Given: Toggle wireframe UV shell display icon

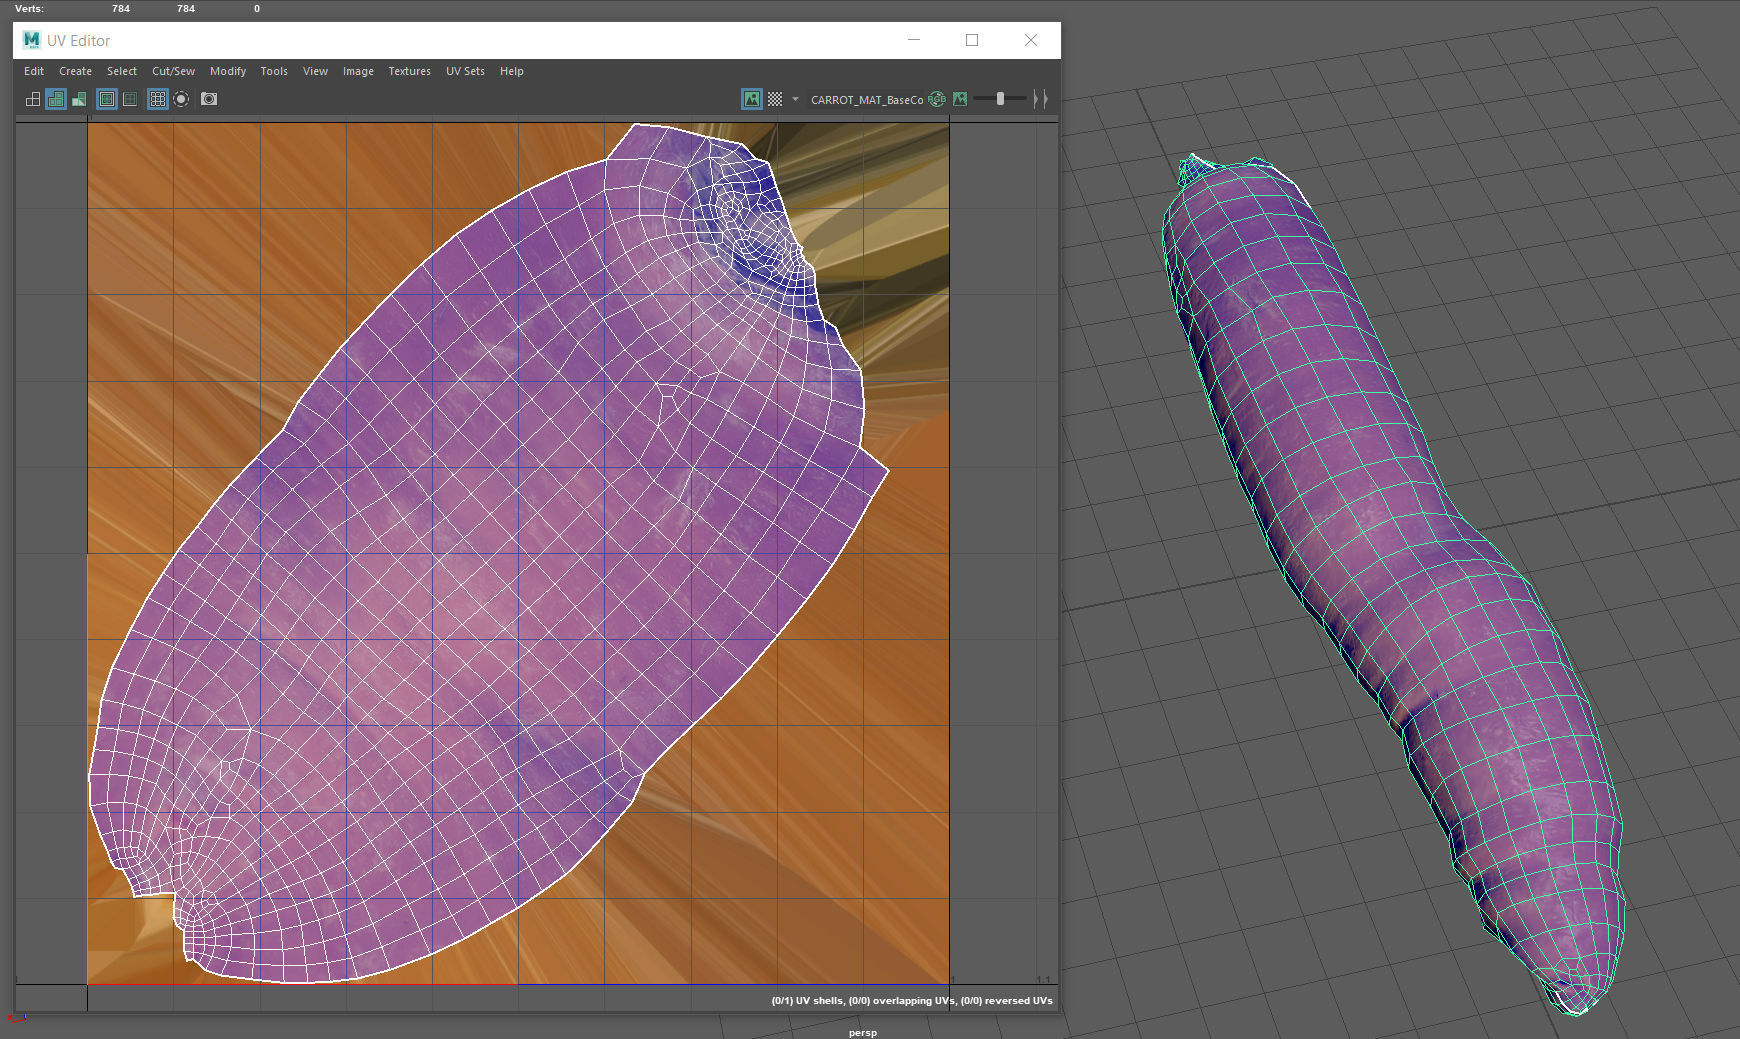Looking at the screenshot, I should coord(33,99).
